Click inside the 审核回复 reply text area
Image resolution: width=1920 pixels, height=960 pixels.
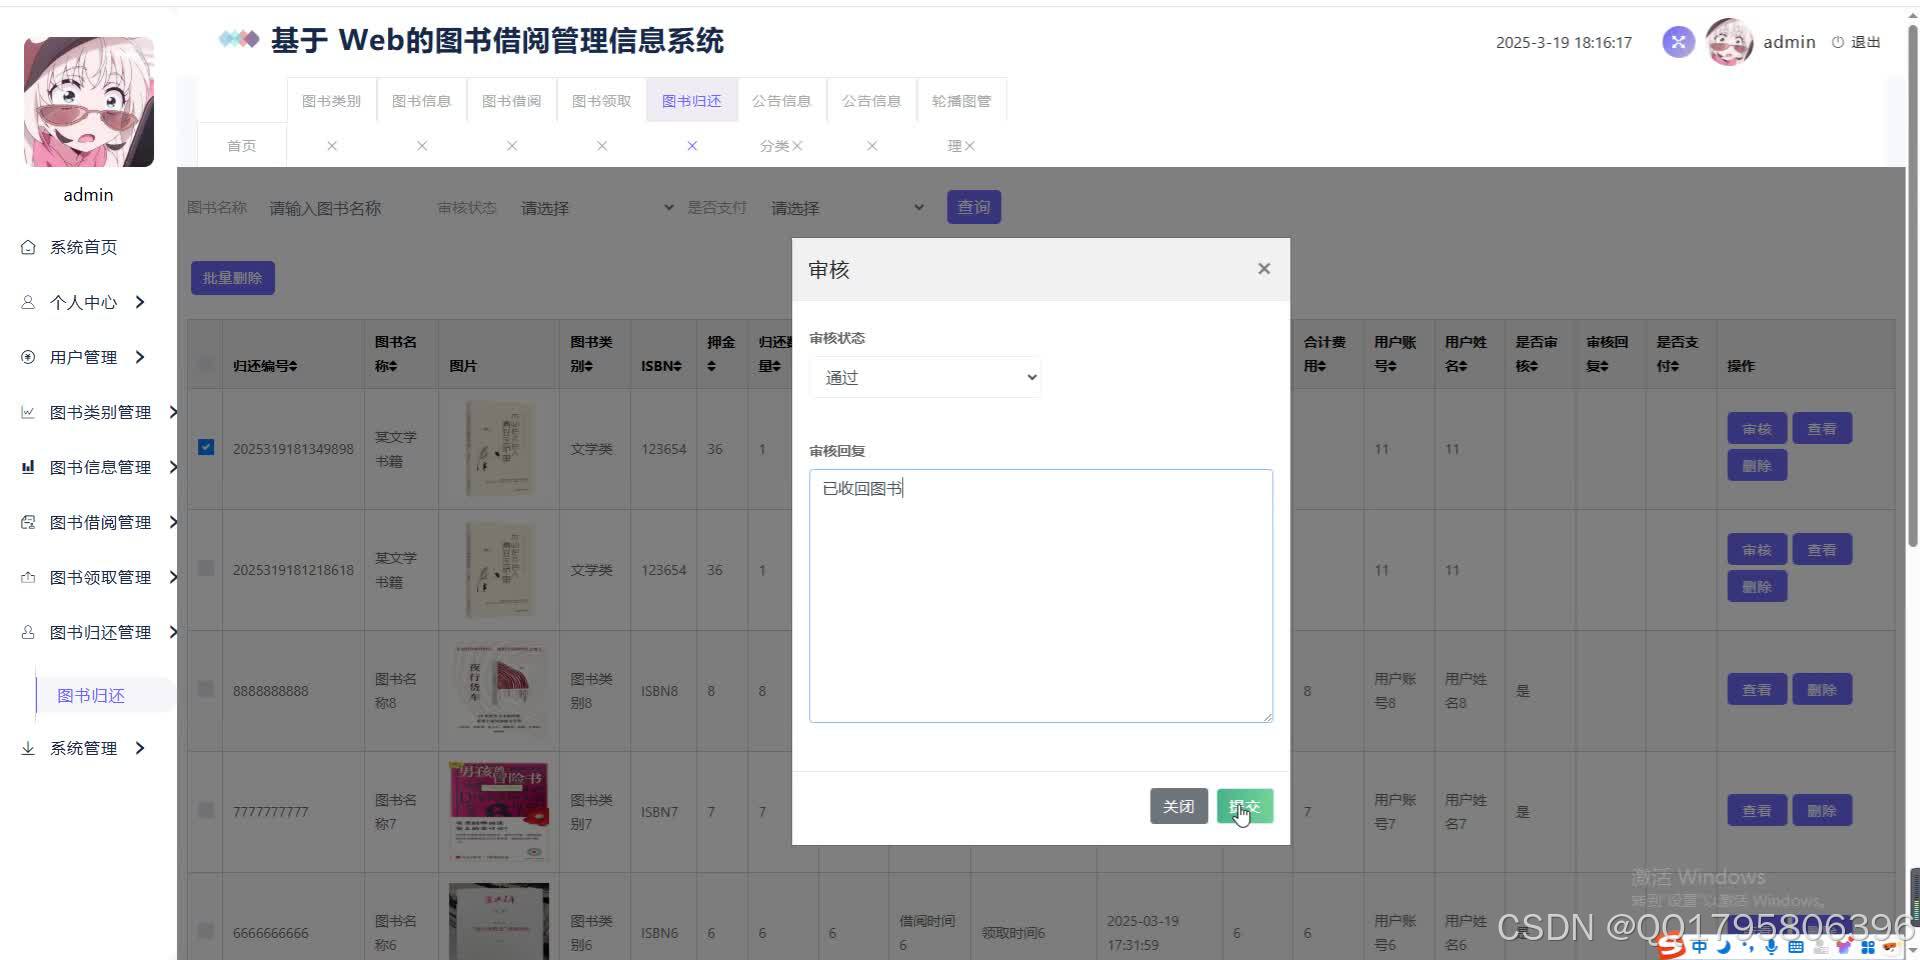1040,595
